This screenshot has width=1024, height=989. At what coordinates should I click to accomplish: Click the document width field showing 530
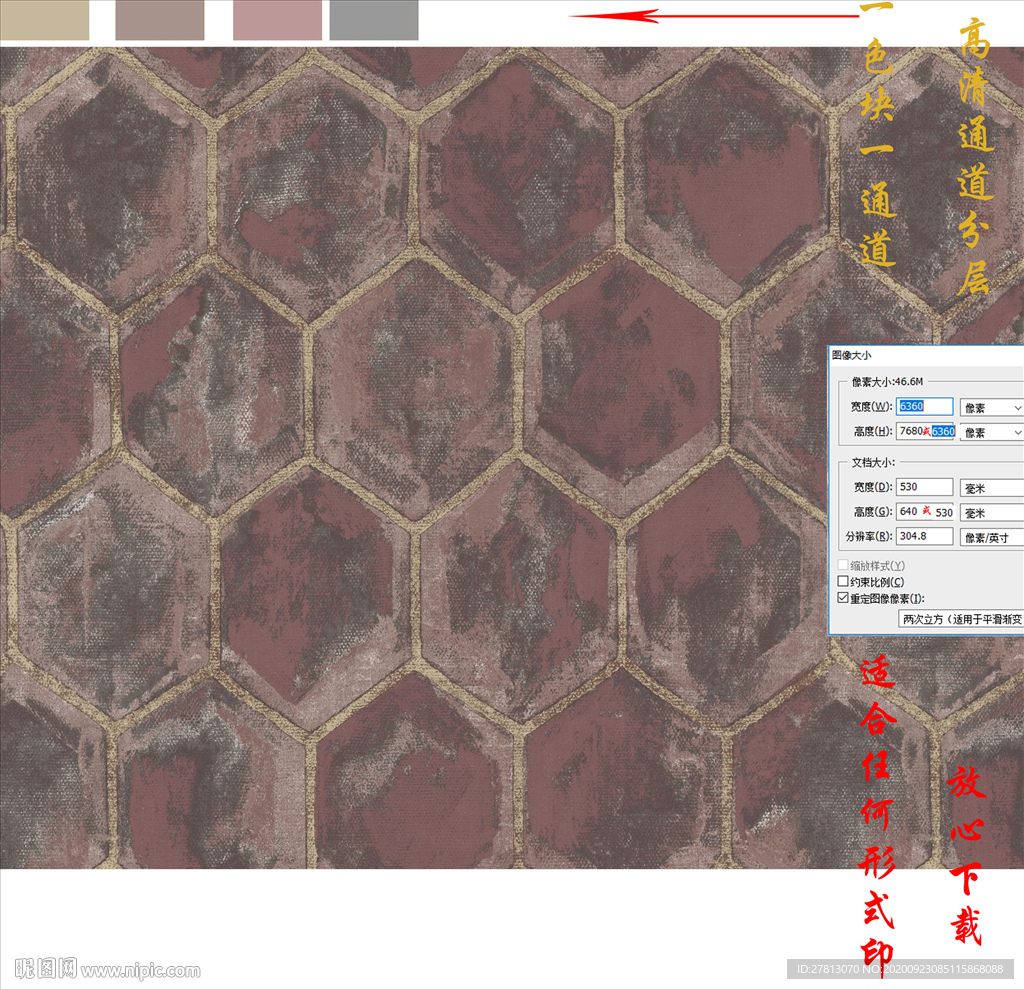tap(924, 487)
